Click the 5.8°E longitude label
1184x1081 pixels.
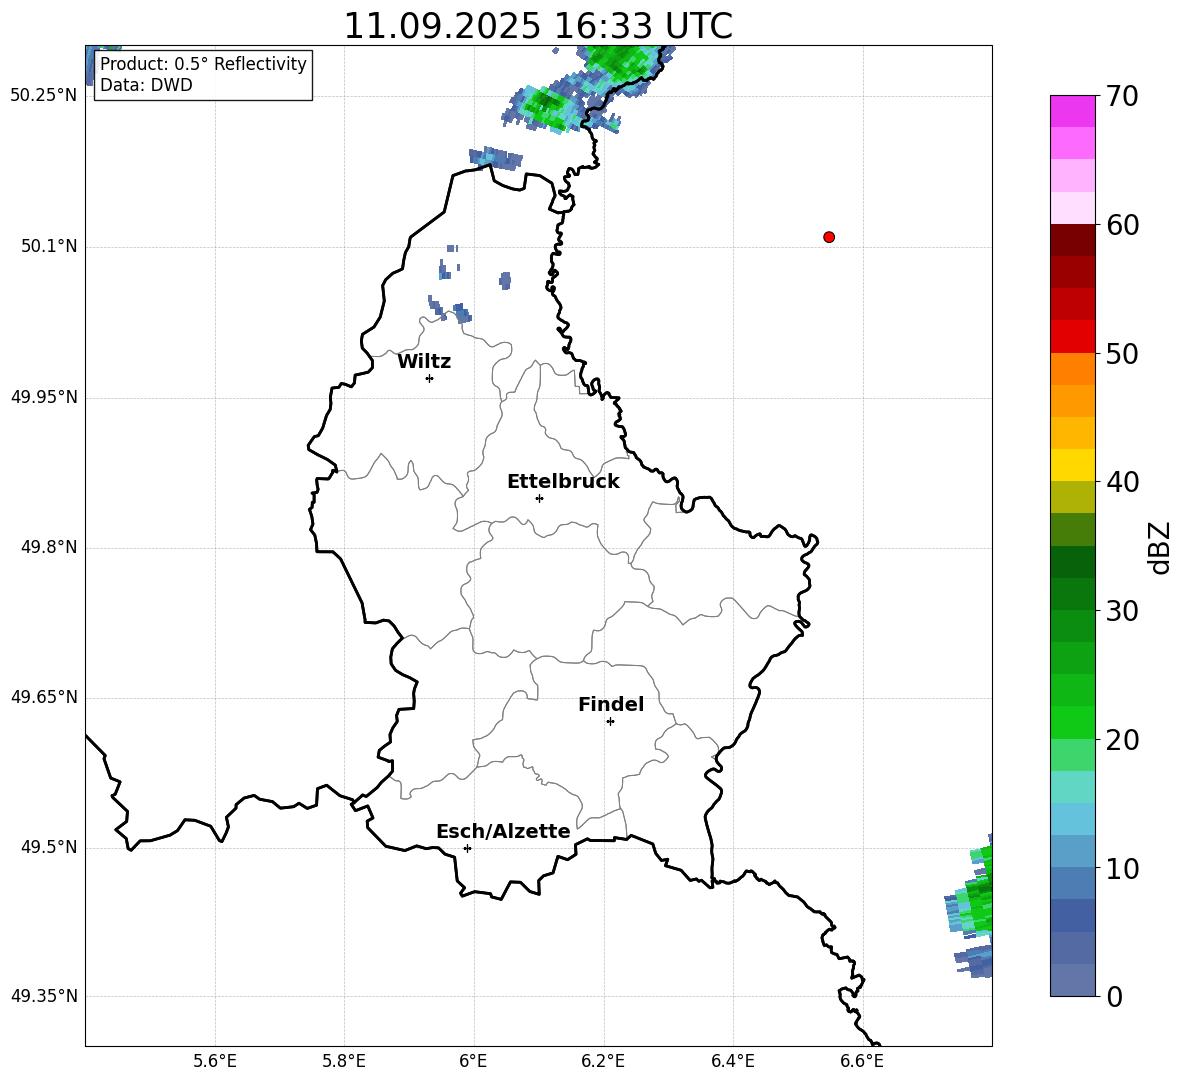(344, 1061)
